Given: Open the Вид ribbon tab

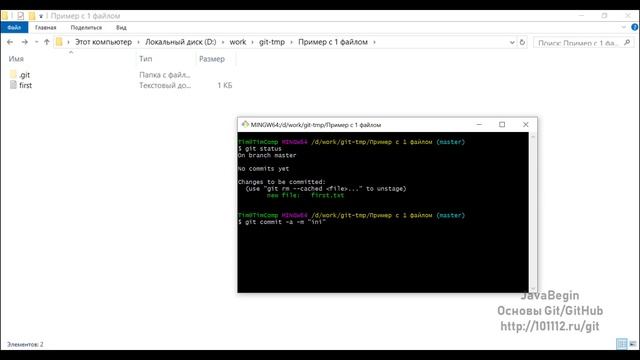Looking at the screenshot, I should click(121, 27).
